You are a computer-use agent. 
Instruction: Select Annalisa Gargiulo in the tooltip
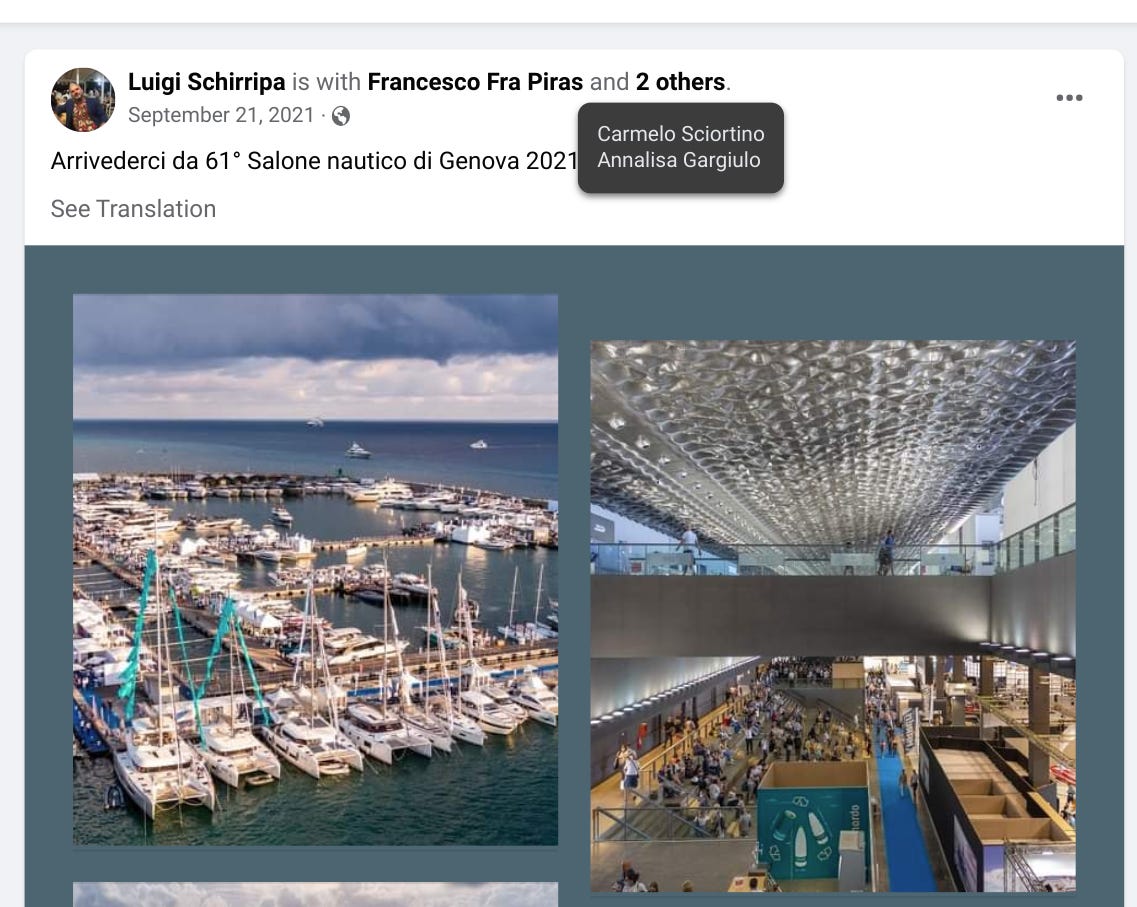click(679, 160)
